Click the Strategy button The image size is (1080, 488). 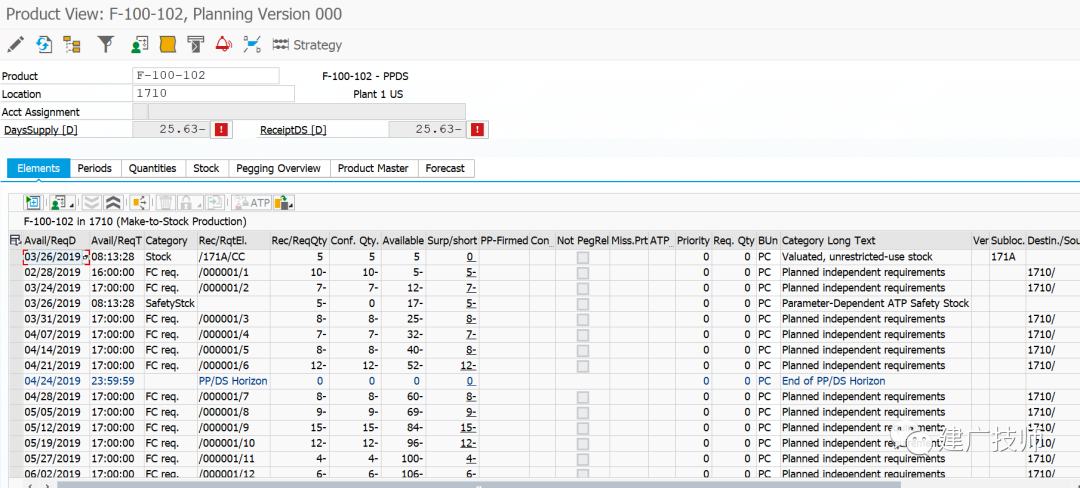pyautogui.click(x=307, y=45)
